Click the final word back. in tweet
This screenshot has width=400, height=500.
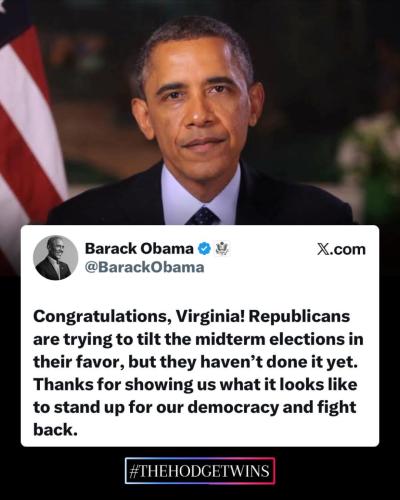click(x=55, y=429)
